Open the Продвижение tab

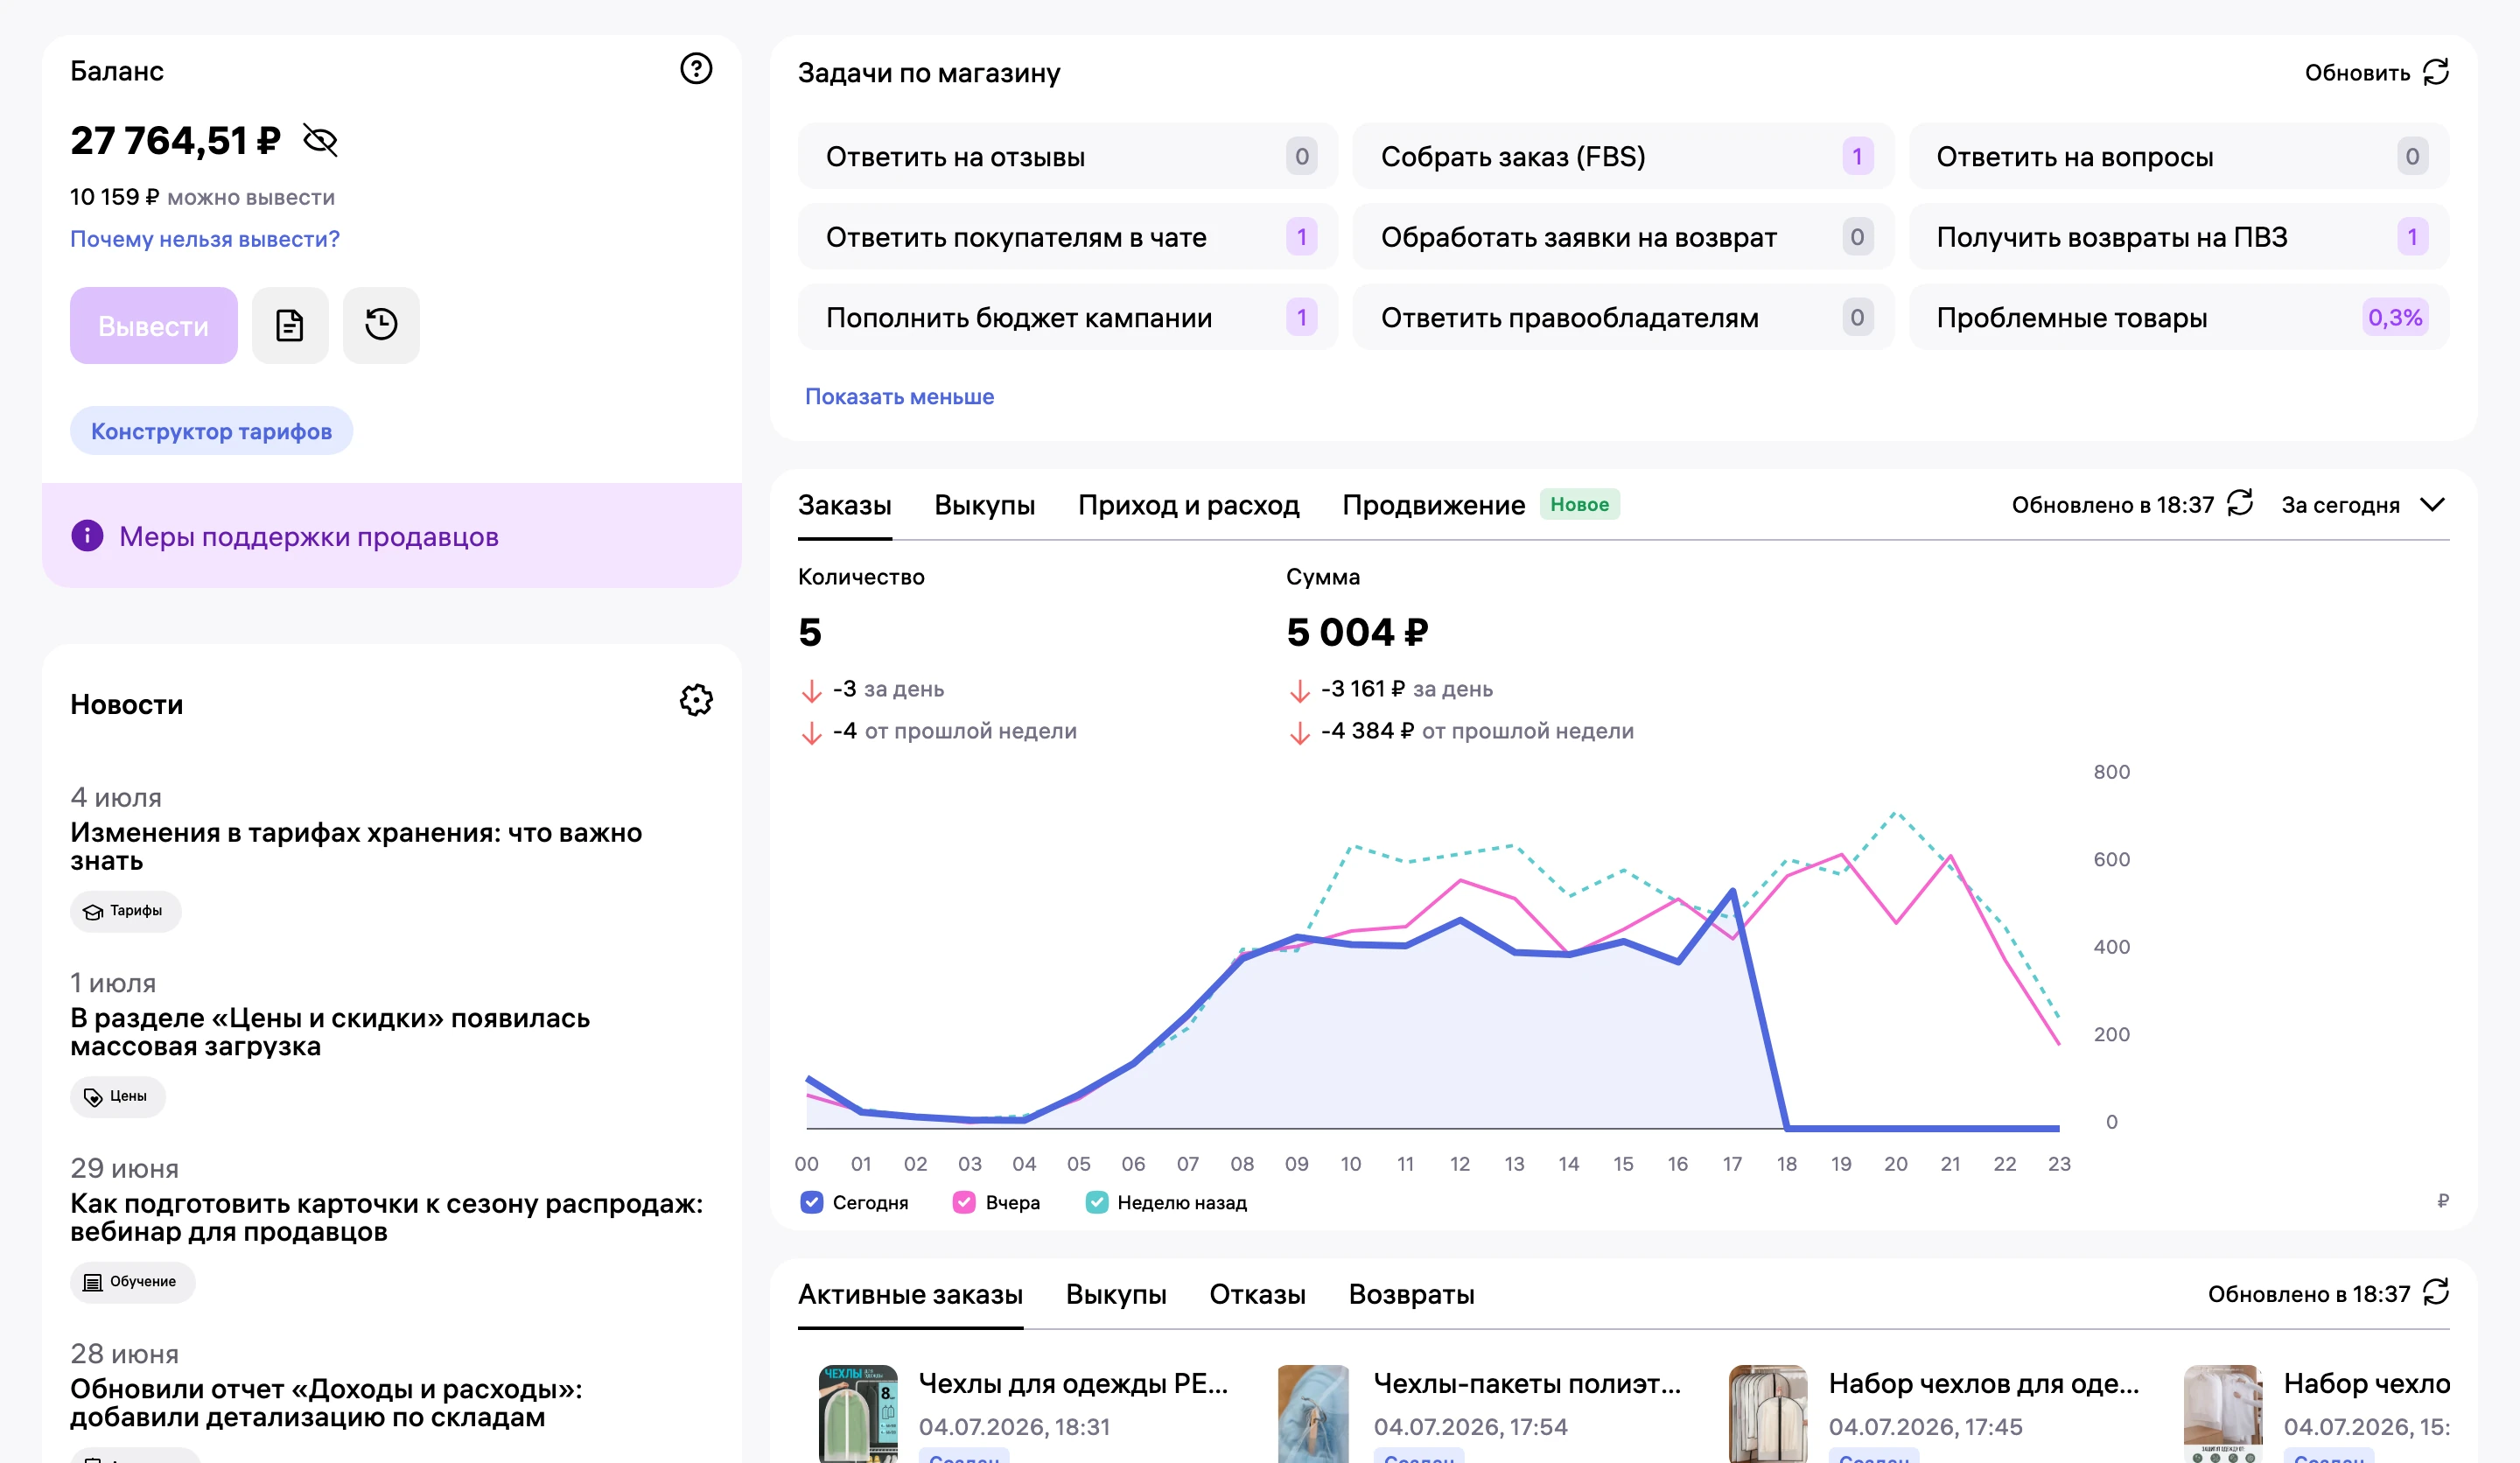tap(1433, 505)
